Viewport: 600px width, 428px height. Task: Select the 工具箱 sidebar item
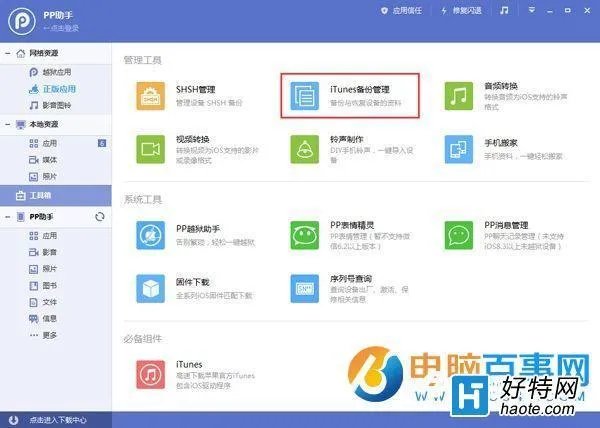pyautogui.click(x=55, y=195)
